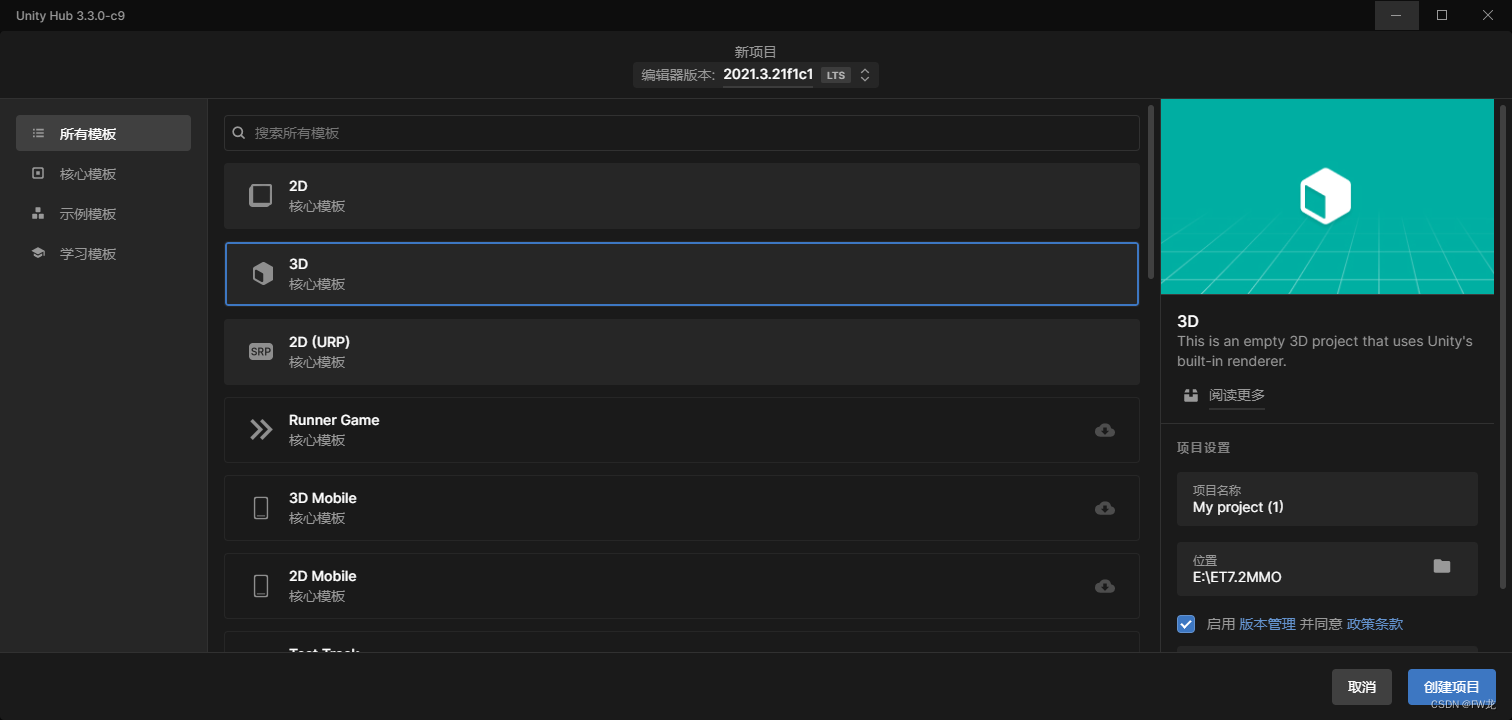Switch to the 核心模板 tab

103,173
